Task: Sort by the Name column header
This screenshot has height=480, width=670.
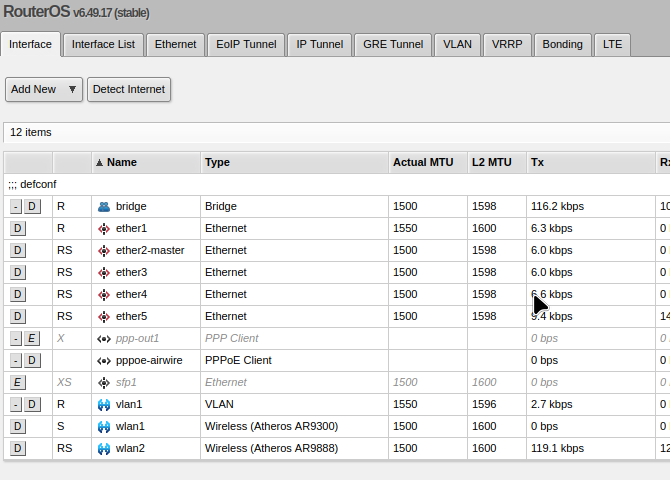Action: pyautogui.click(x=146, y=162)
